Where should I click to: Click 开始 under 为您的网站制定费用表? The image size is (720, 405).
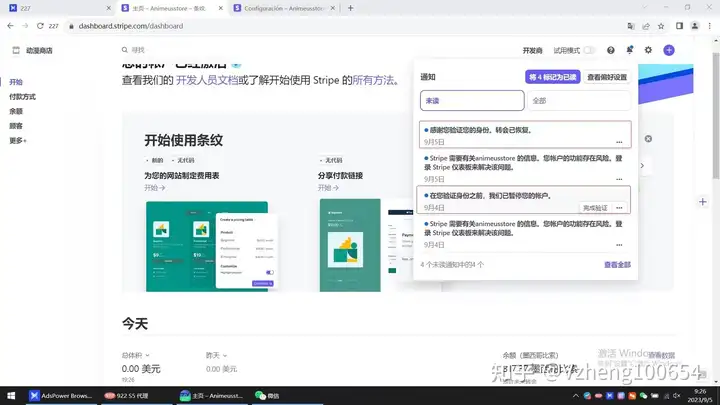coord(154,188)
